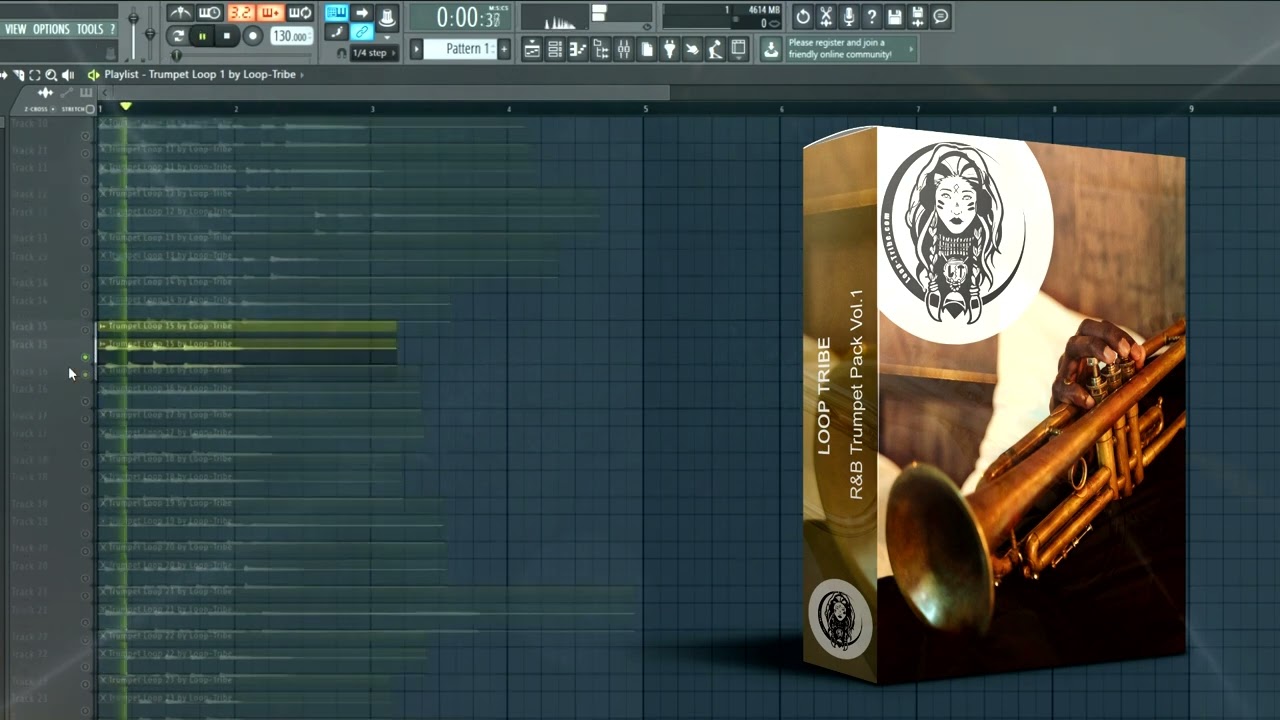The image size is (1280, 720).
Task: Open the Channel rack icon
Action: [555, 49]
